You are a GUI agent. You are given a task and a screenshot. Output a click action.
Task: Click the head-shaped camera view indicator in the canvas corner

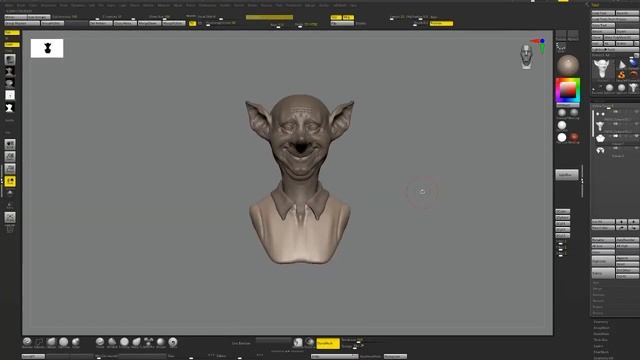click(527, 56)
